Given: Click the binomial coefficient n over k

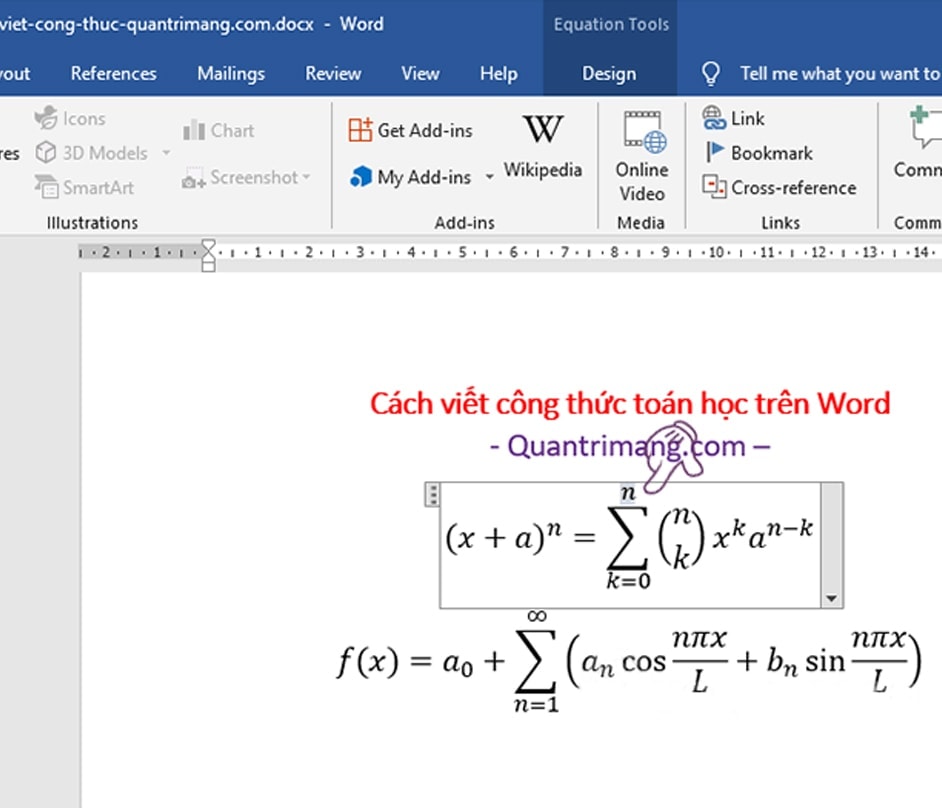Looking at the screenshot, I should 681,537.
